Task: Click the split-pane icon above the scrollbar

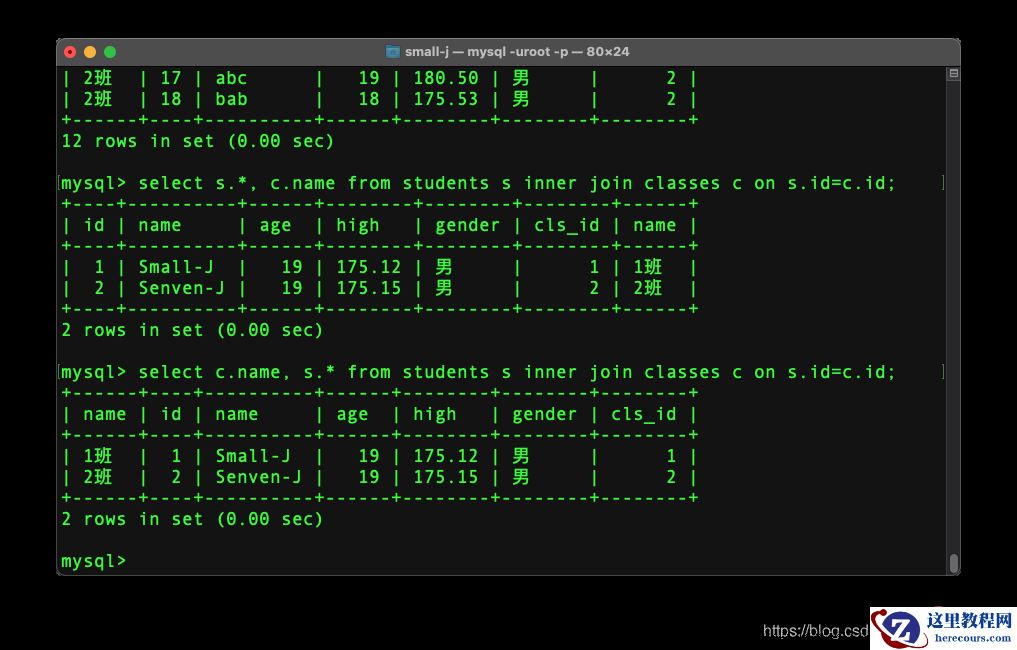Action: click(x=953, y=73)
